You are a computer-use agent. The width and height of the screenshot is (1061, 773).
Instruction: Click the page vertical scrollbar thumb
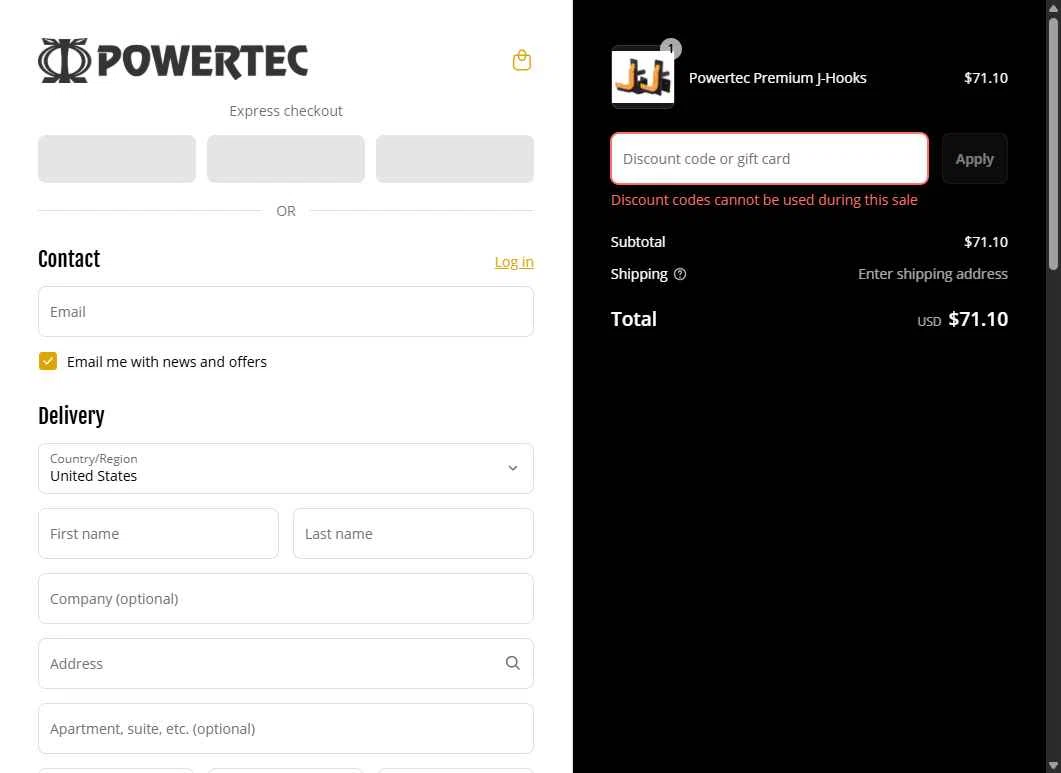pos(1053,143)
